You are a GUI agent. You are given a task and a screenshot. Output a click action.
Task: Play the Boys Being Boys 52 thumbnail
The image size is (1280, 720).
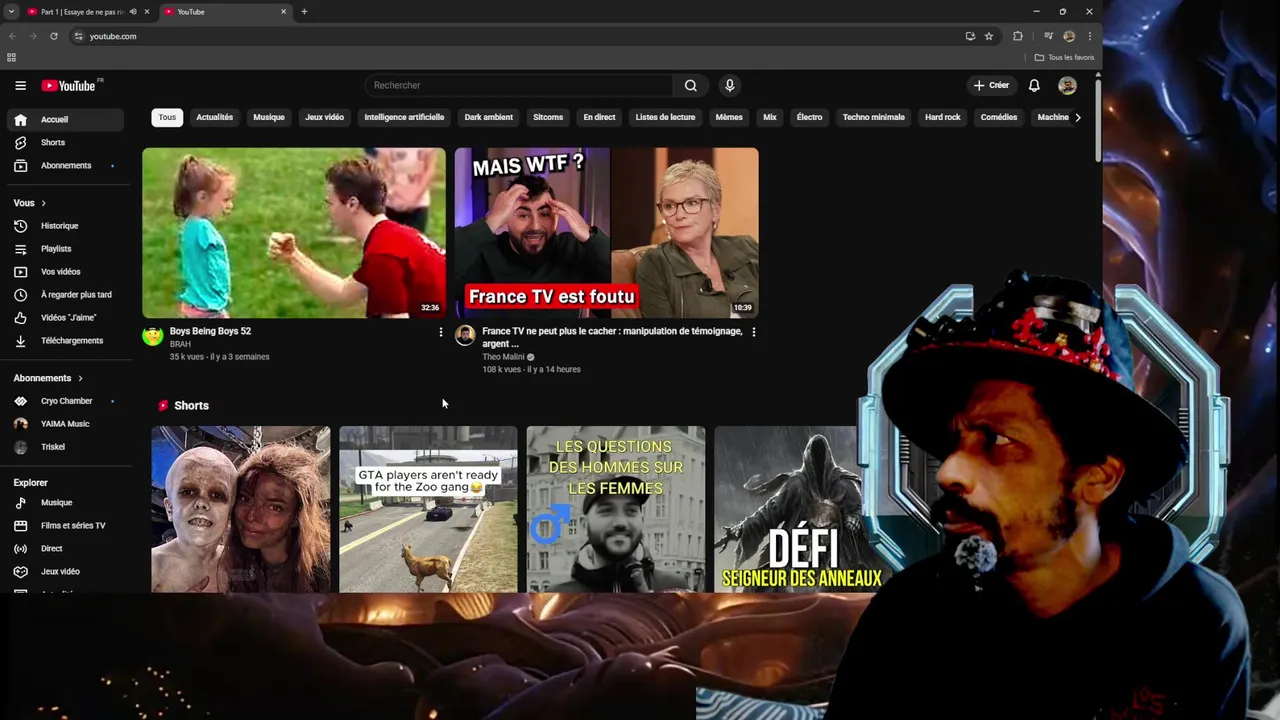click(x=294, y=233)
